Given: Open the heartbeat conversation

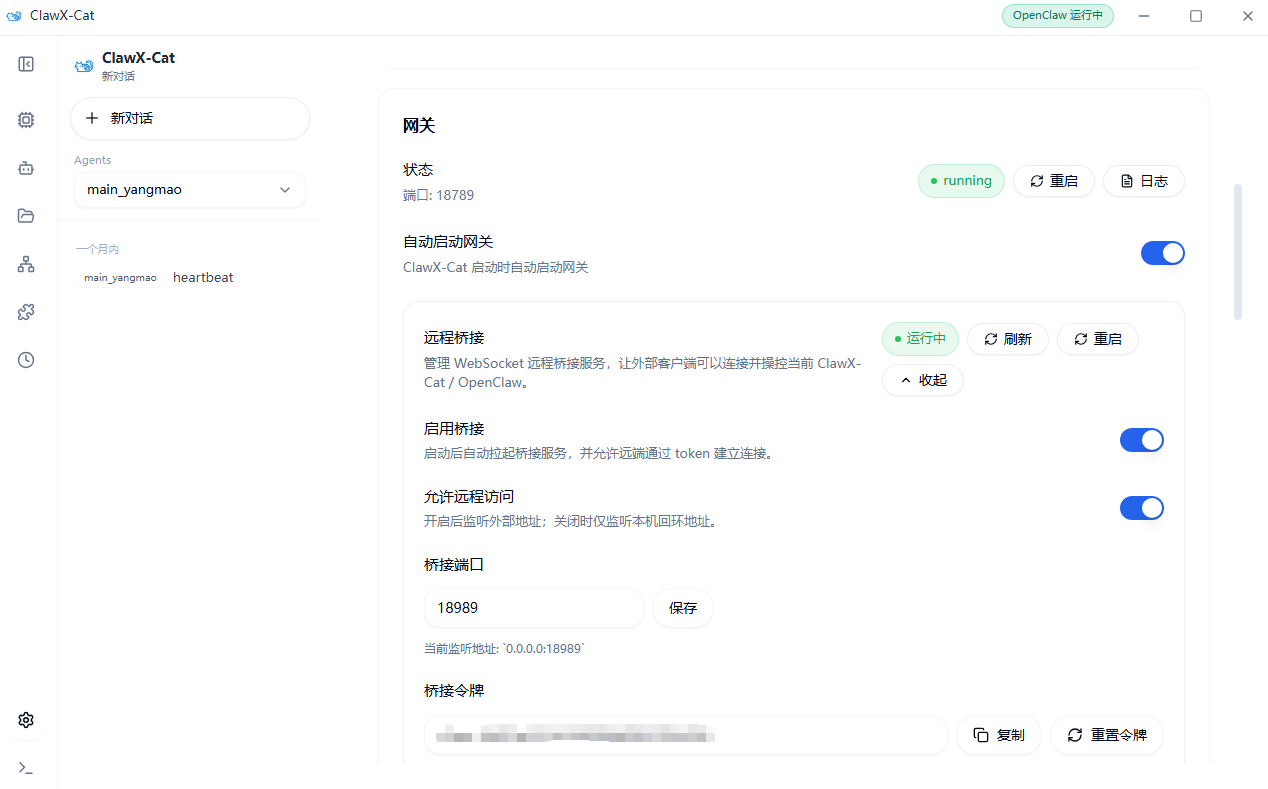Looking at the screenshot, I should coord(202,277).
